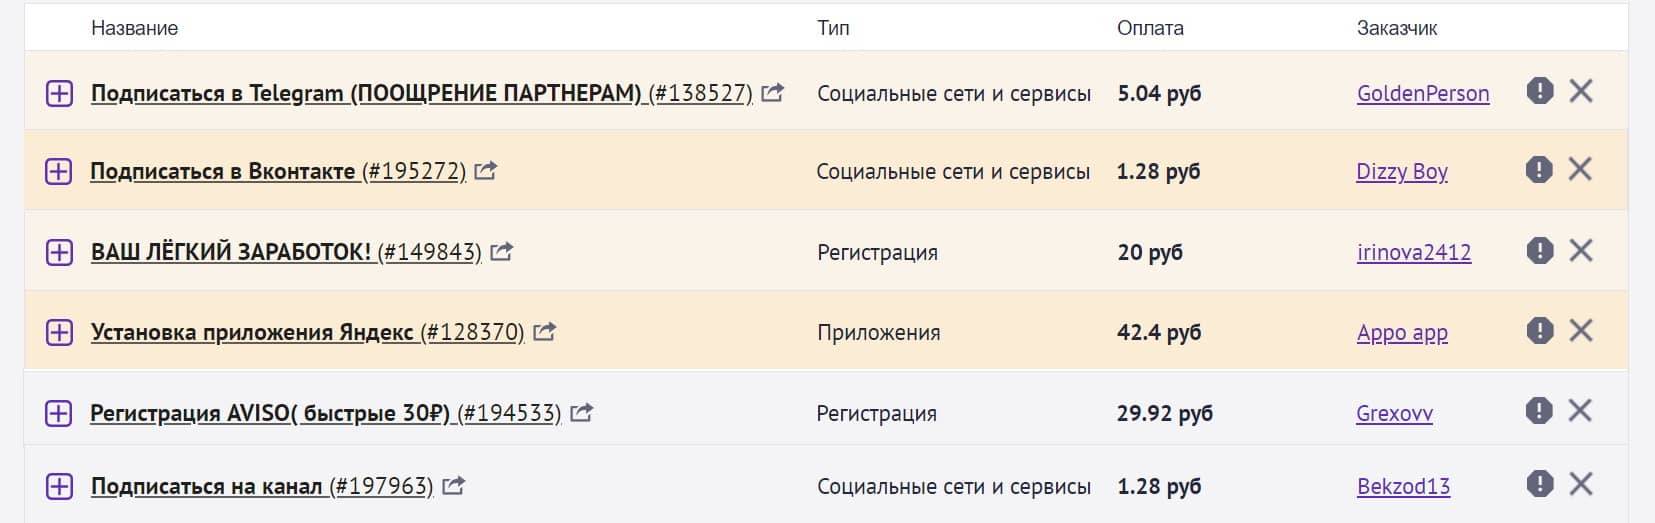Expand the ВАШ ЛЁГКИЙ ЗАРАБОТОК row
Viewport: 1655px width, 523px height.
(59, 251)
